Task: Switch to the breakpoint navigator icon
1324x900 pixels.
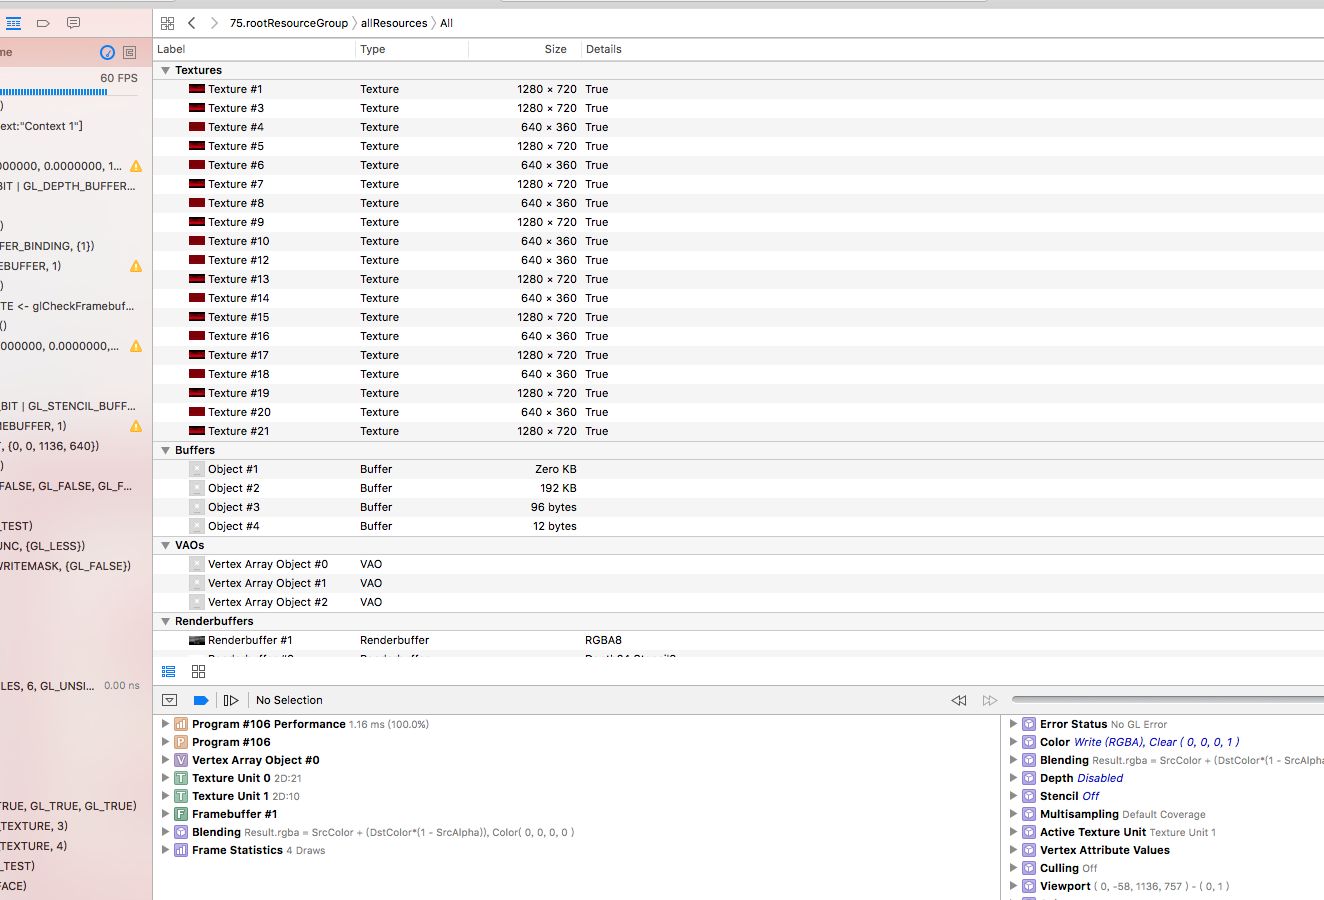Action: click(43, 23)
